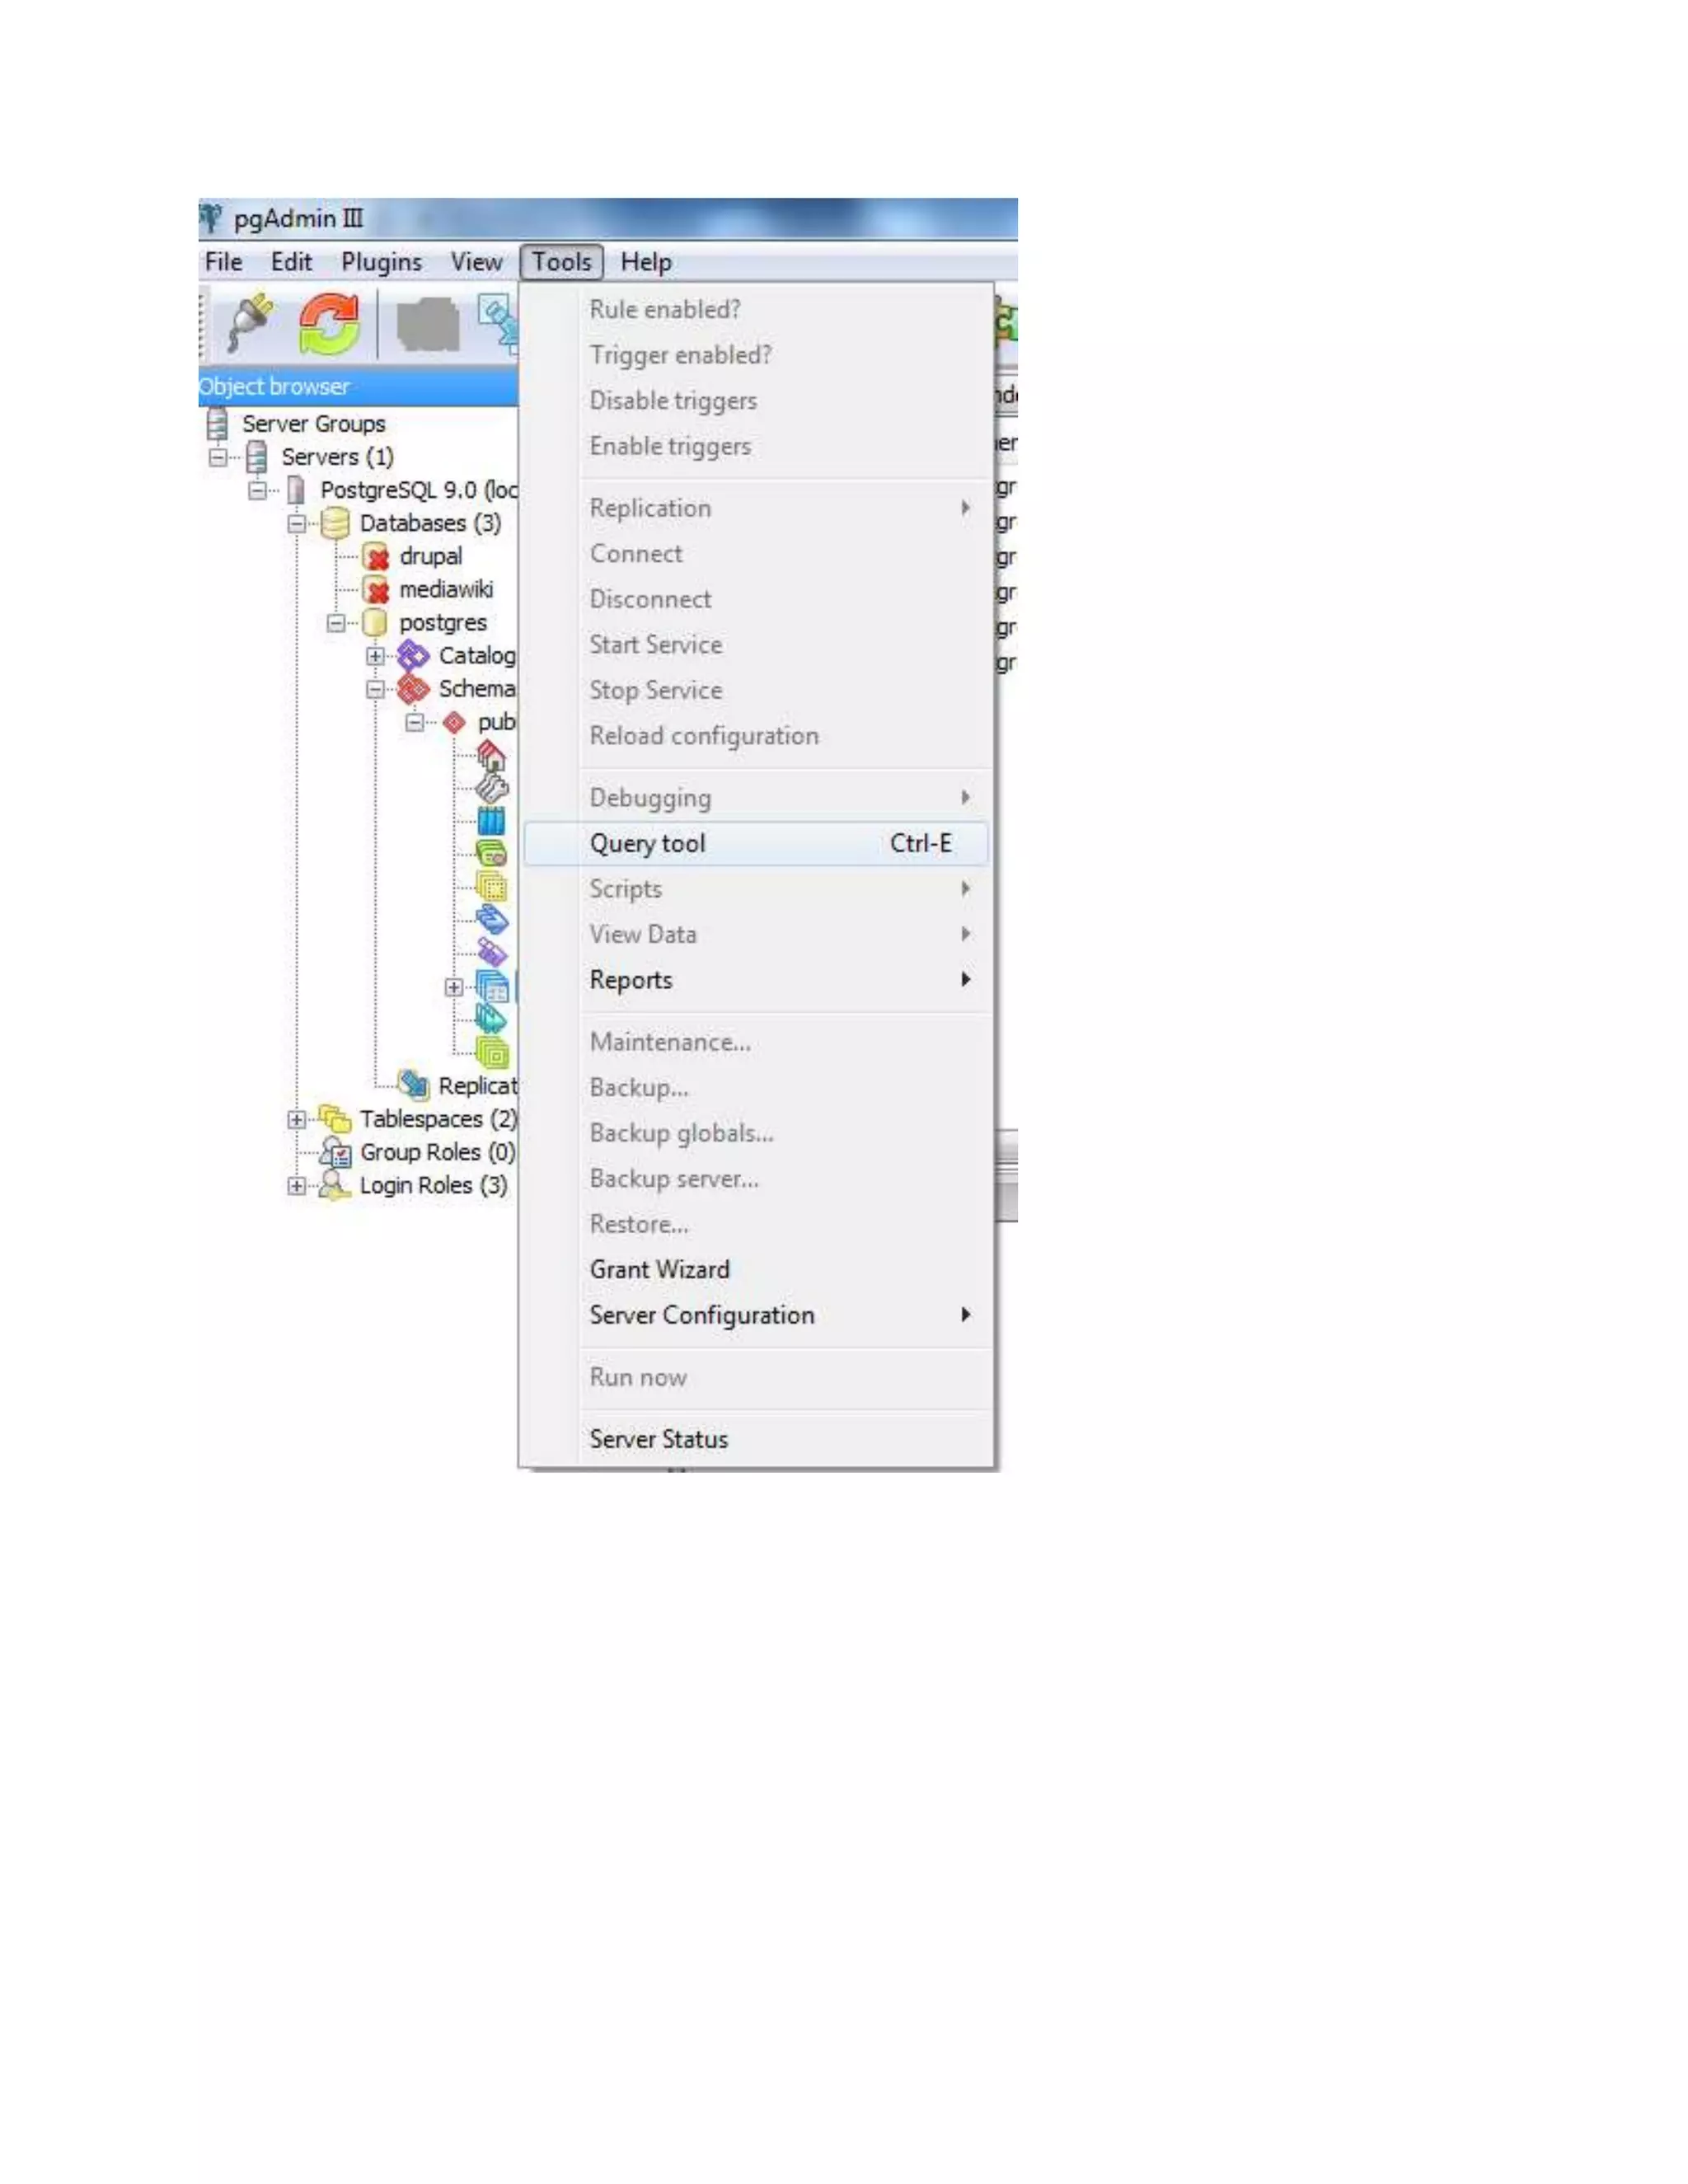
Task: Open the Edit menu
Action: [291, 262]
